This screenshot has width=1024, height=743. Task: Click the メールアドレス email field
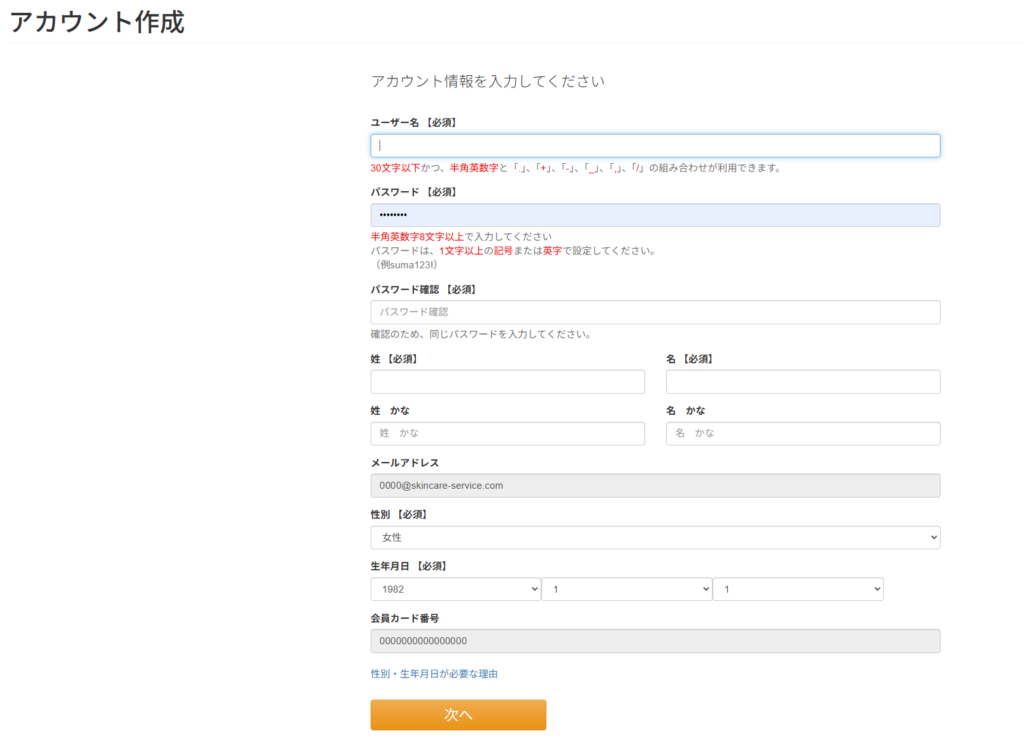(x=655, y=485)
